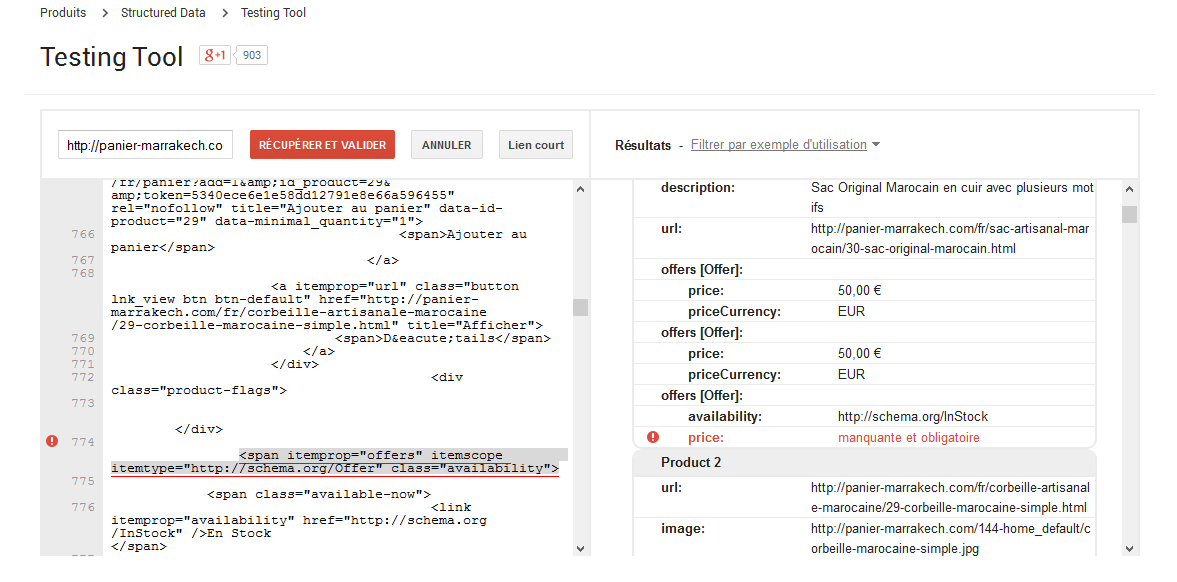The image size is (1177, 582).
Task: Click Testing Tool breadcrumb item
Action: (x=273, y=13)
